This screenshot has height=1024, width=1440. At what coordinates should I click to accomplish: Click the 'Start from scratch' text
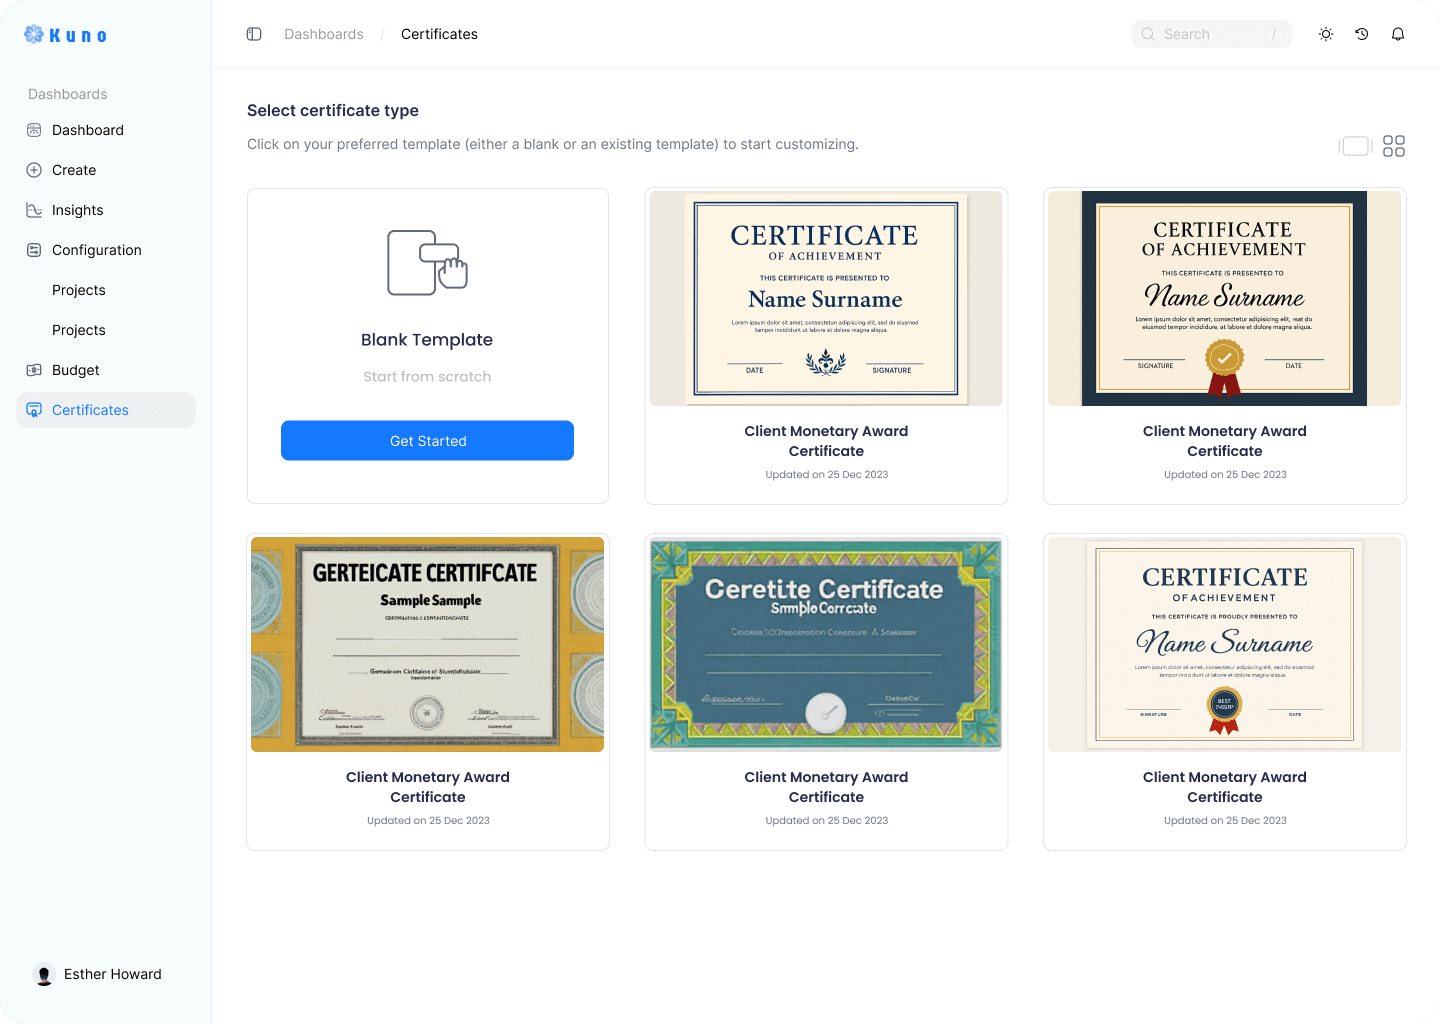(x=427, y=377)
